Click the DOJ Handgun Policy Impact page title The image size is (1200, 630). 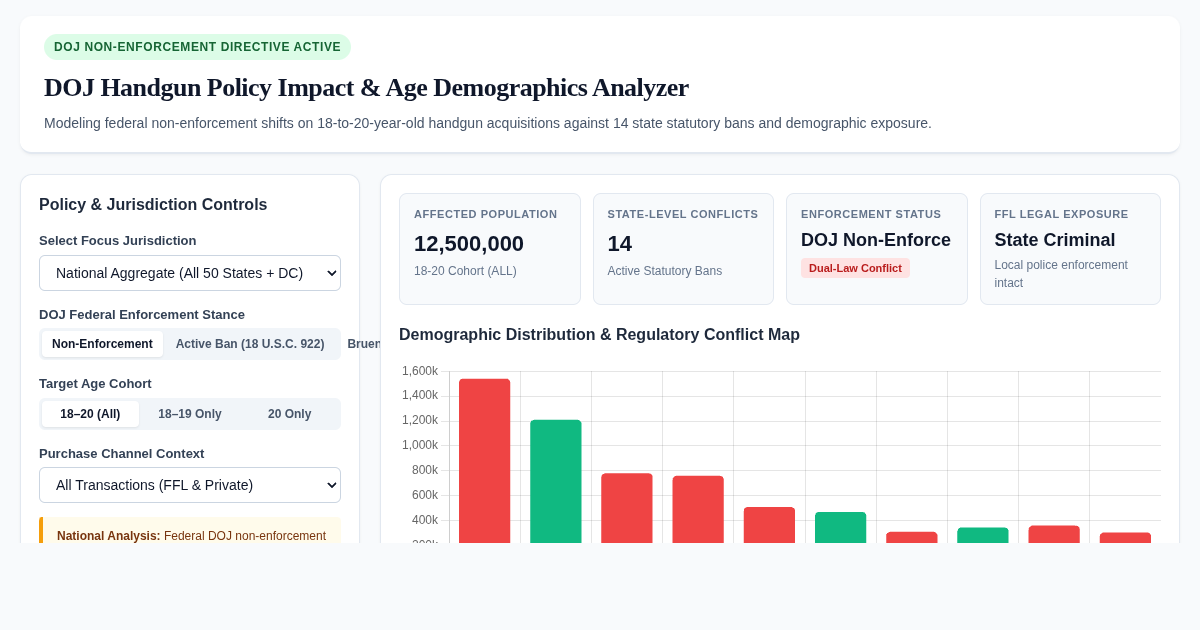[x=366, y=88]
